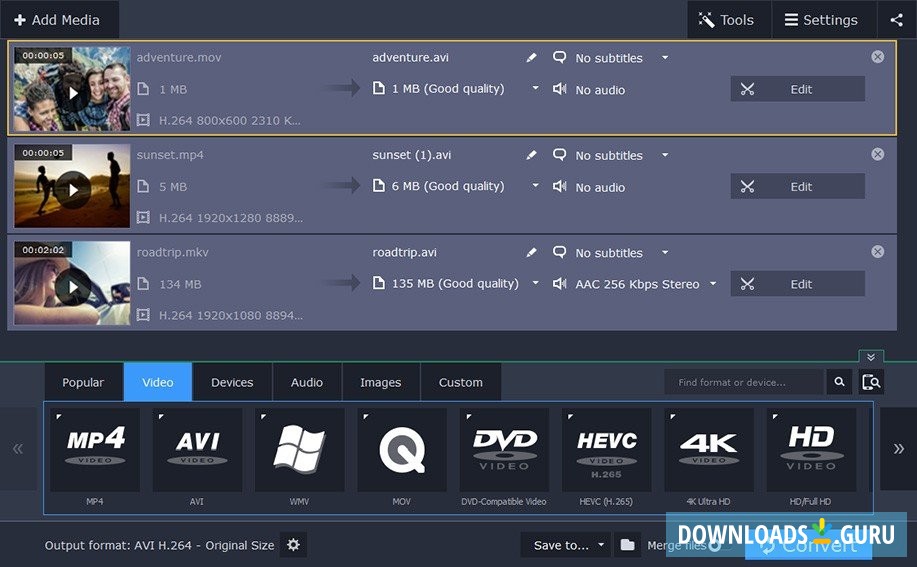Click the share icon in top bar
917x567 pixels.
click(896, 20)
